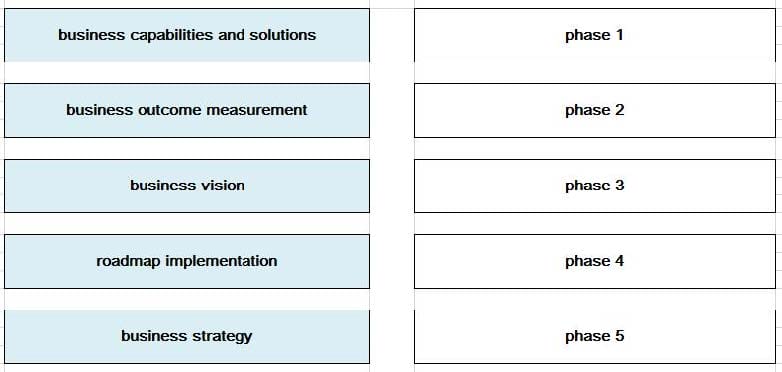This screenshot has height=372, width=782.
Task: Click the 'phase 3' label text
Action: 594,186
